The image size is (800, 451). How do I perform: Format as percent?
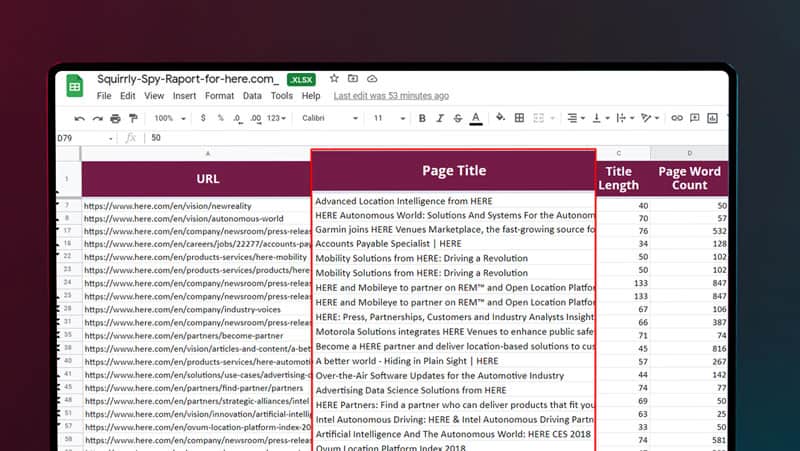220,118
